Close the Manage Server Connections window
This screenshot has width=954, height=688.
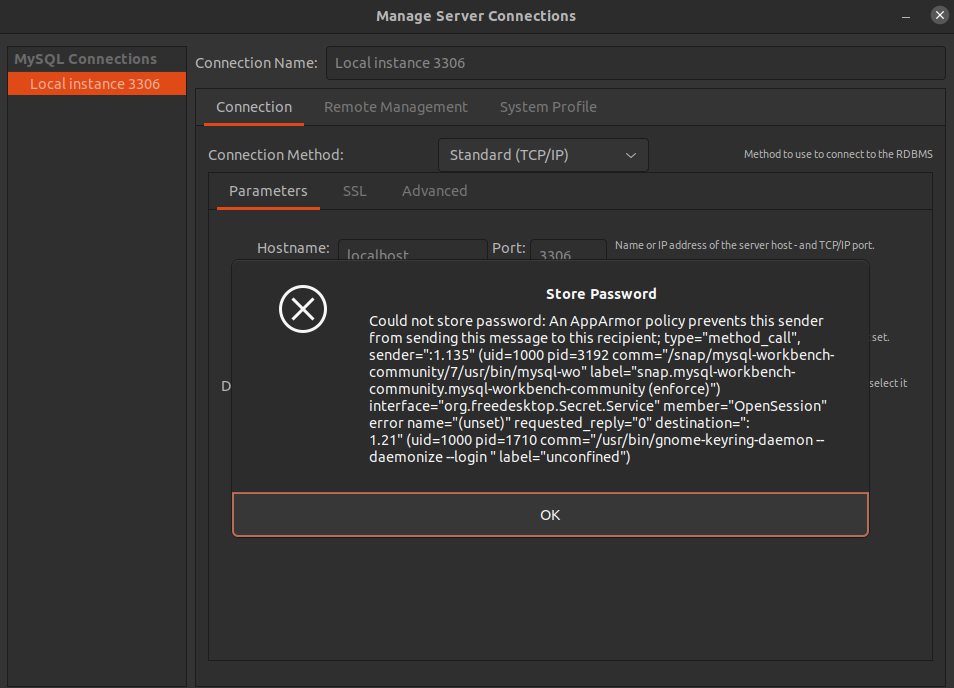(938, 15)
